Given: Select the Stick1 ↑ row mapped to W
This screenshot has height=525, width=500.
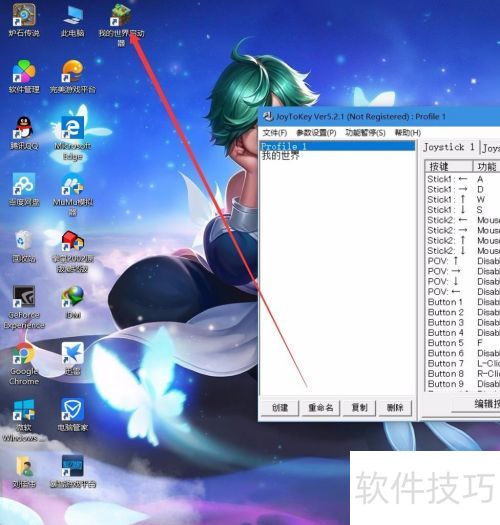Looking at the screenshot, I should 463,200.
